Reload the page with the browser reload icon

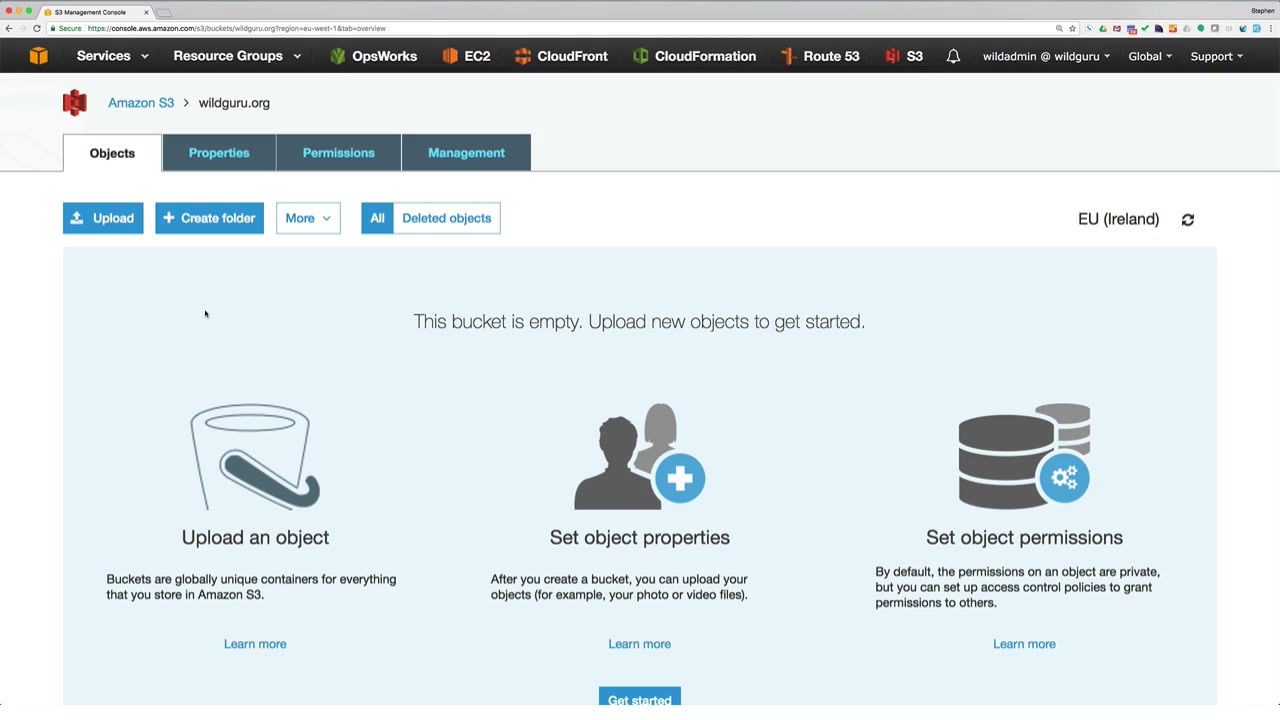click(37, 28)
